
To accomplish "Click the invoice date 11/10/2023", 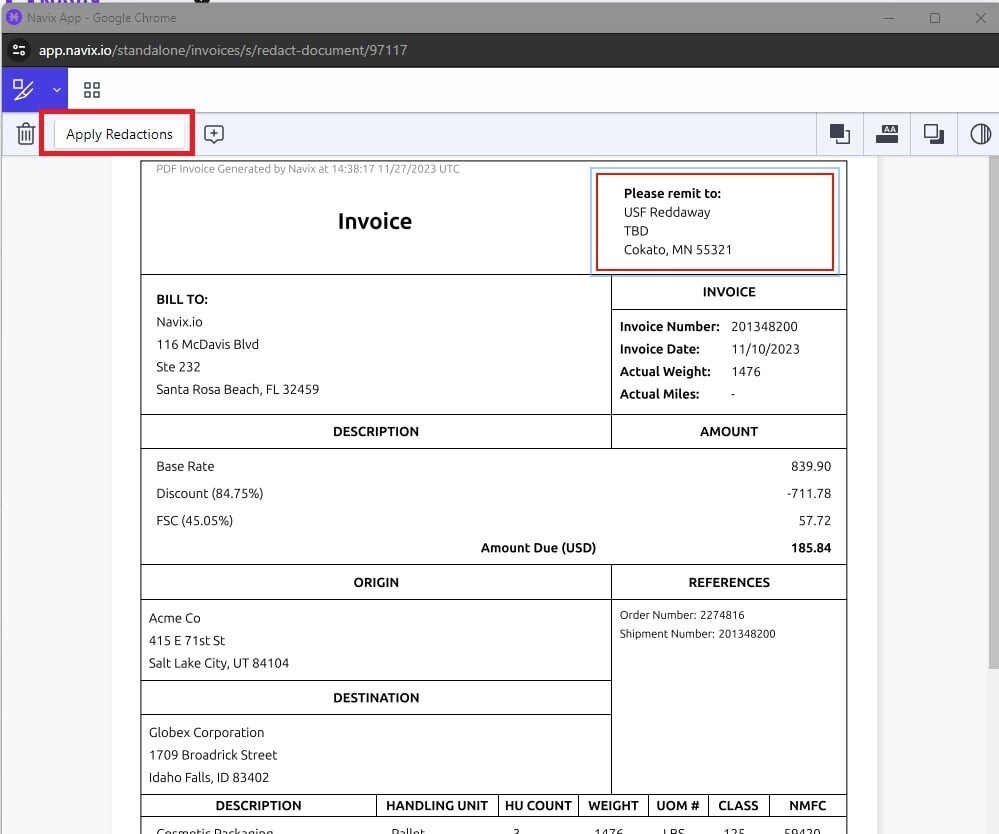I will [765, 349].
